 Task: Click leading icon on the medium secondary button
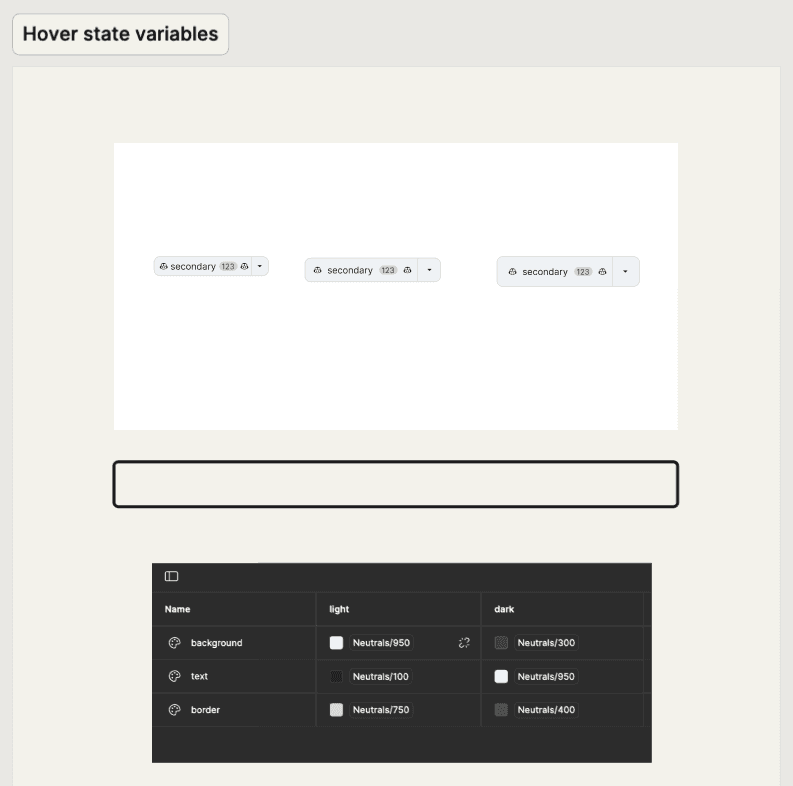pyautogui.click(x=318, y=270)
